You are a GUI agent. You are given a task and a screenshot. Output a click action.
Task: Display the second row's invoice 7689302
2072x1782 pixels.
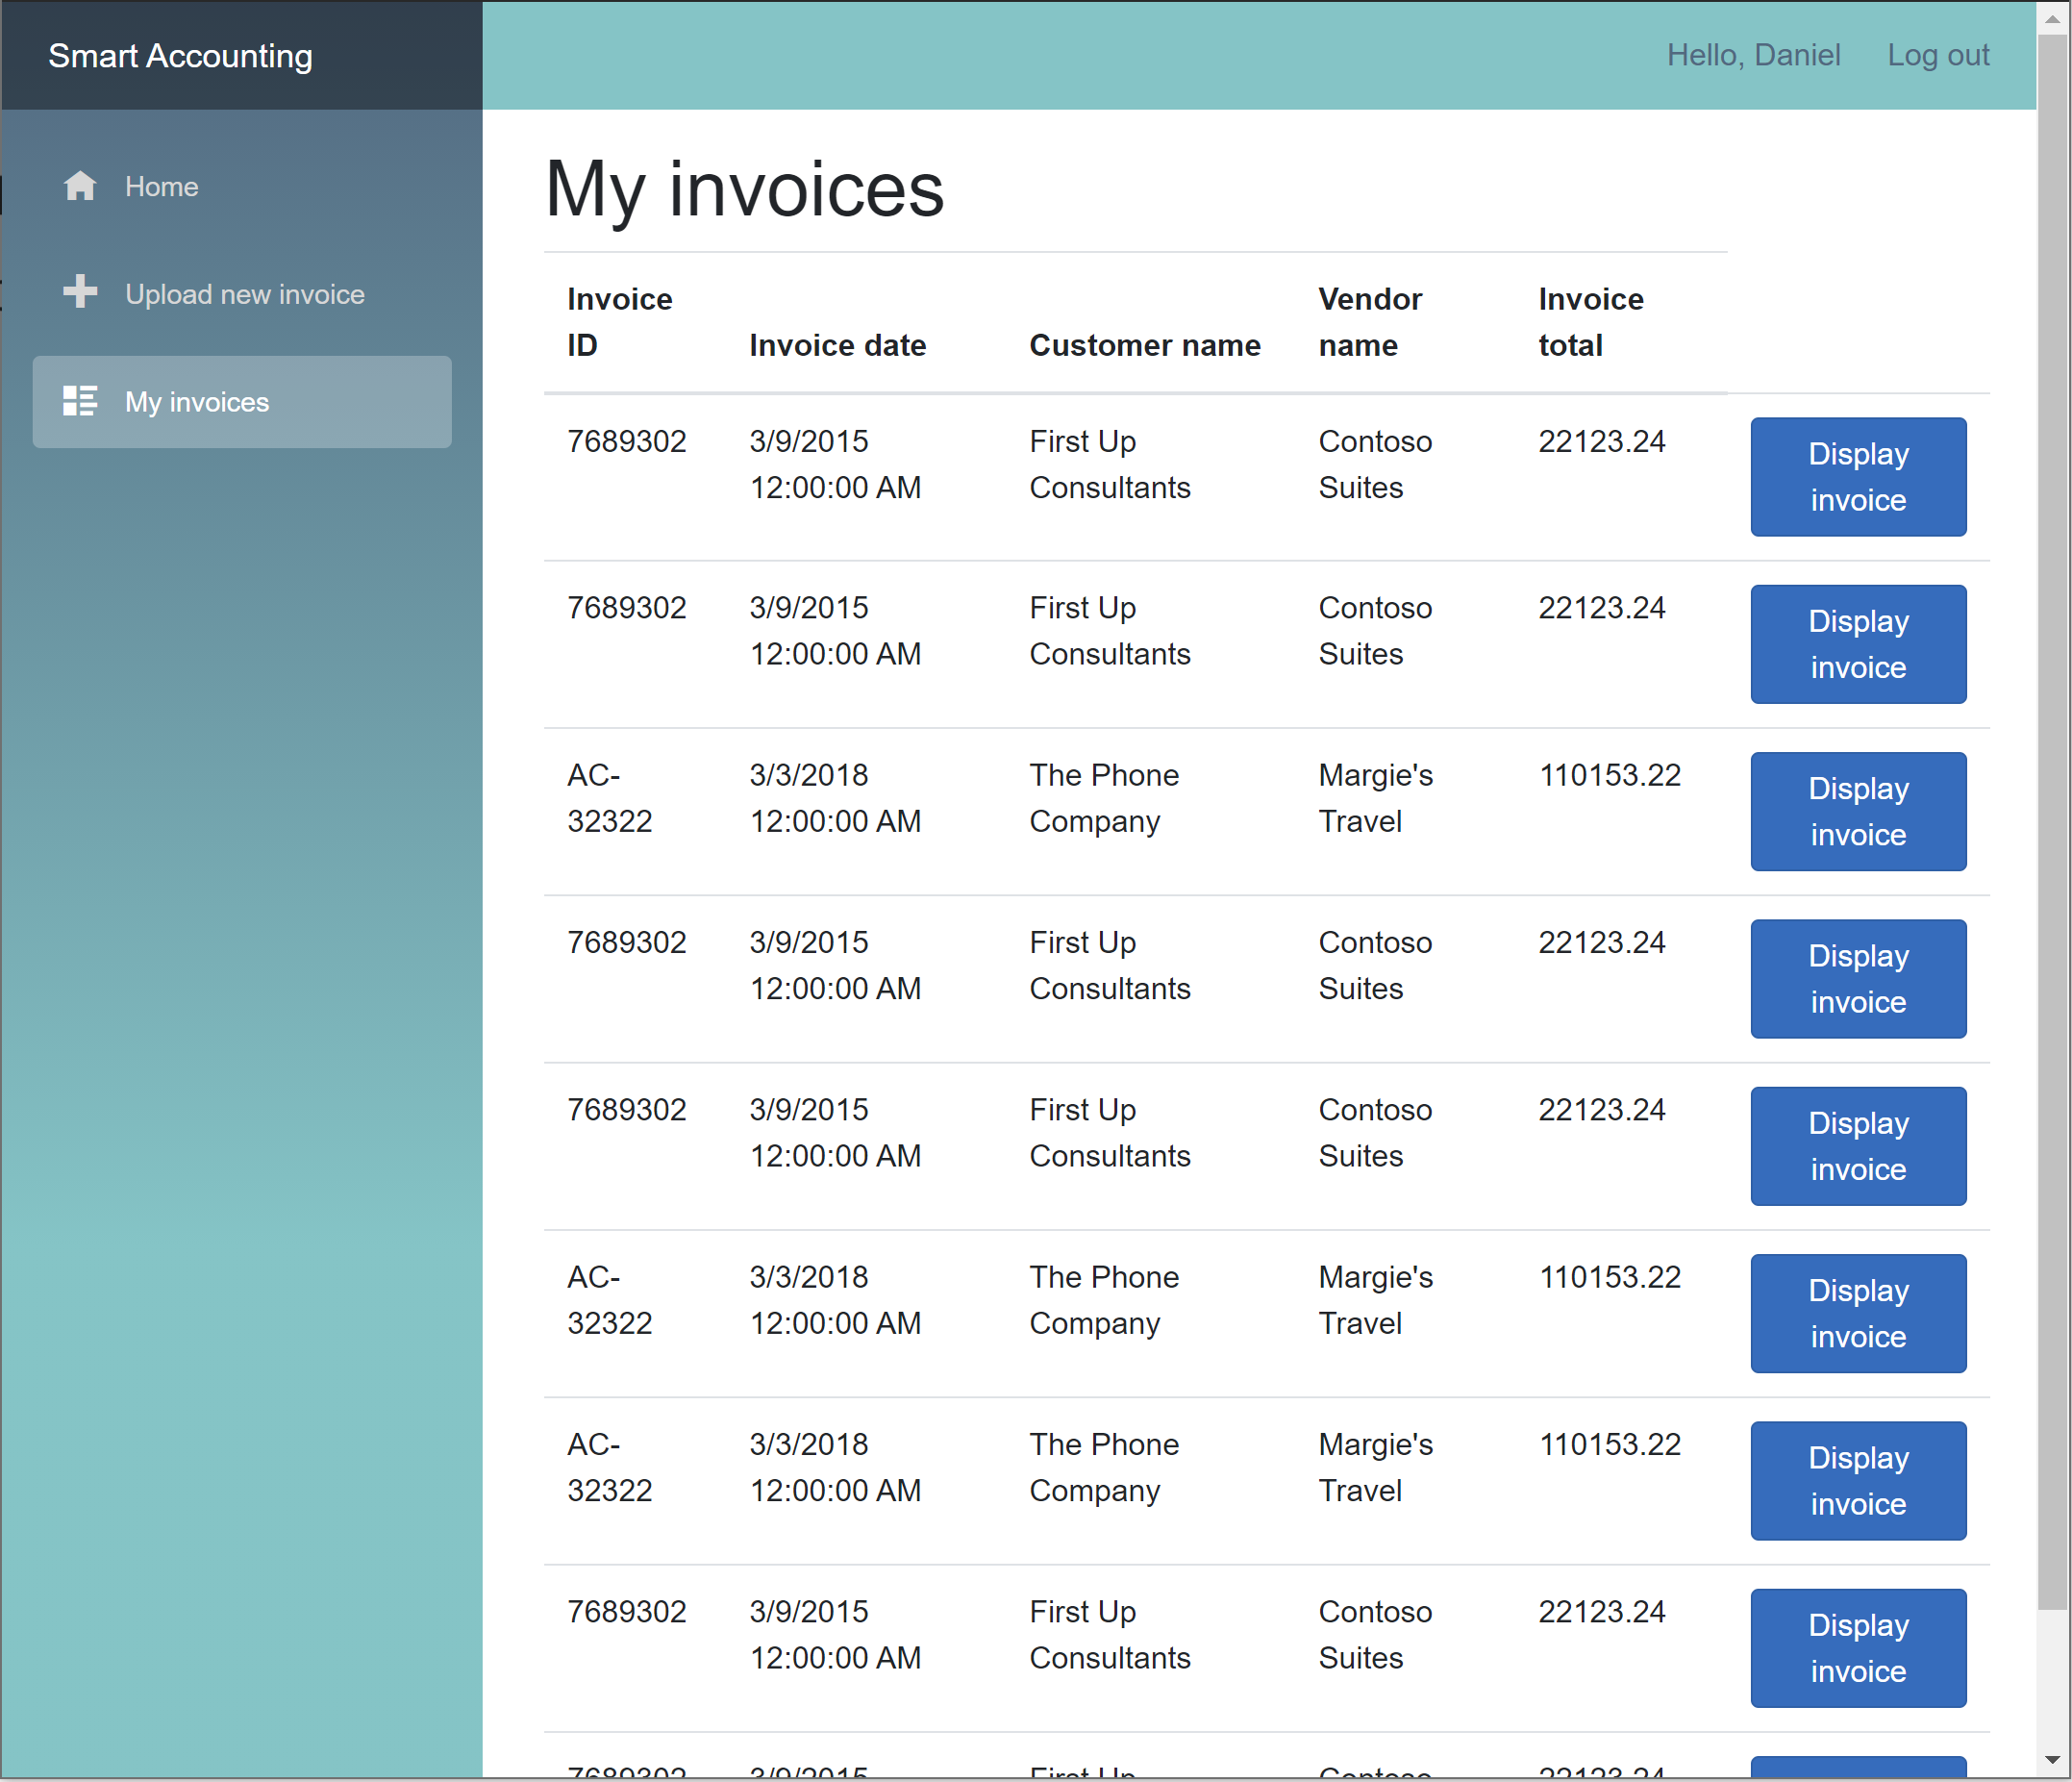coord(1857,644)
